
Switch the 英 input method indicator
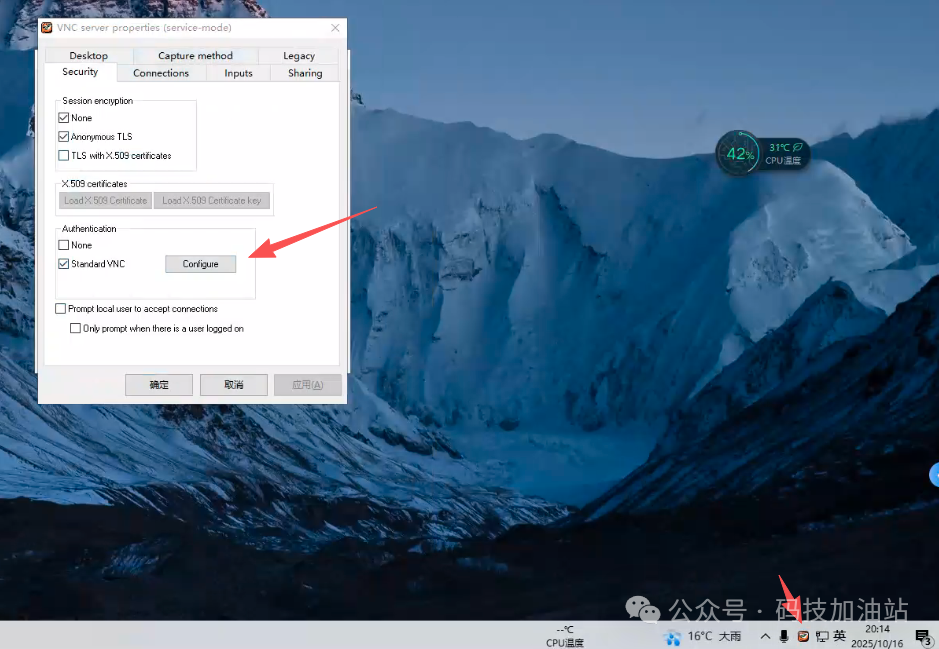click(840, 636)
